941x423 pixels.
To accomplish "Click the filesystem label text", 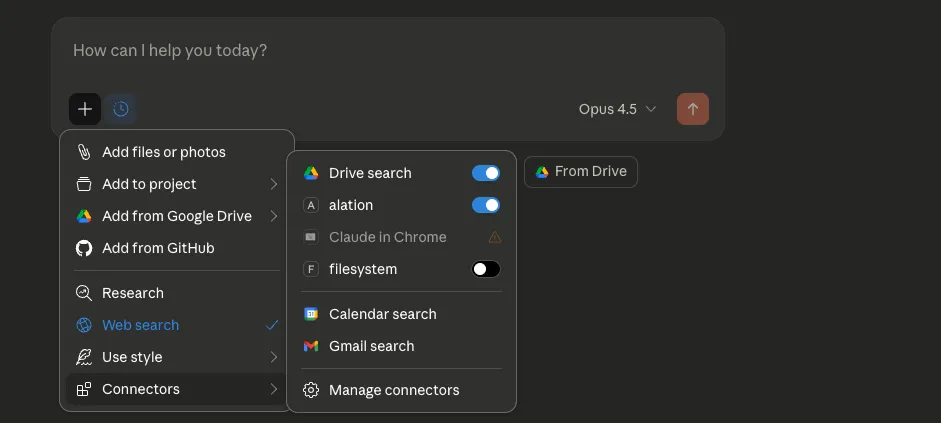I will click(363, 269).
